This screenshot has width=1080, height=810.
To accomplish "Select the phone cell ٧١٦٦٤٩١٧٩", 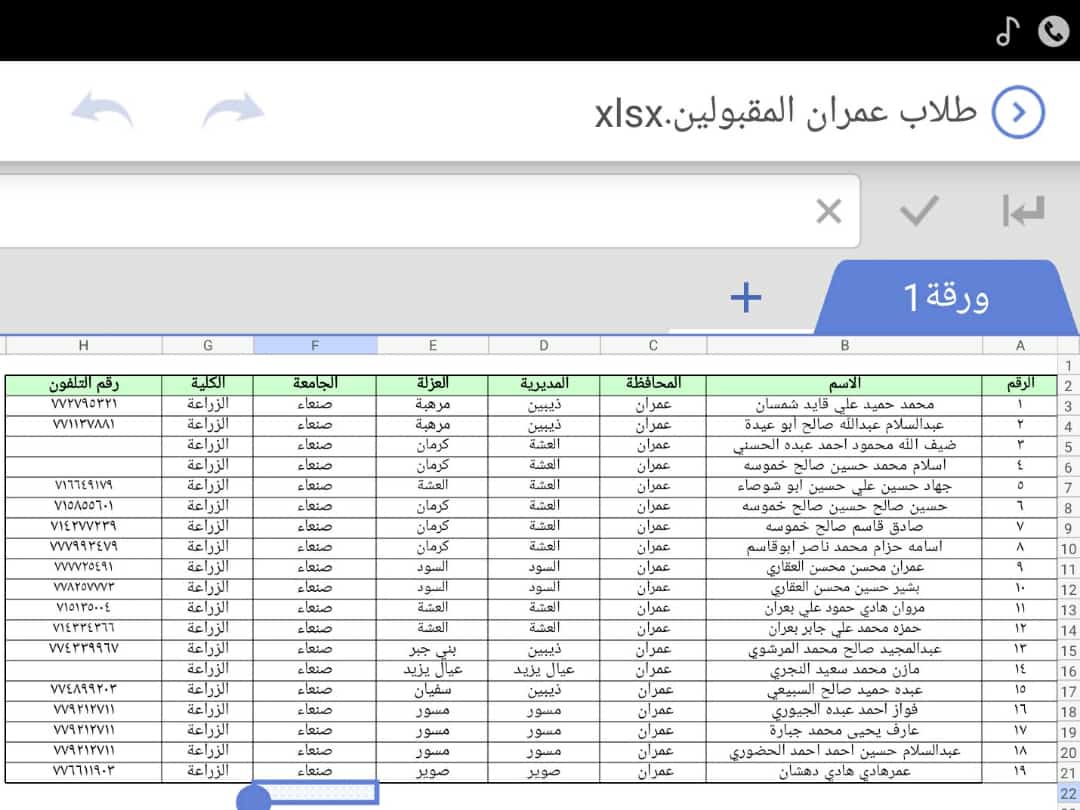I will pos(83,486).
